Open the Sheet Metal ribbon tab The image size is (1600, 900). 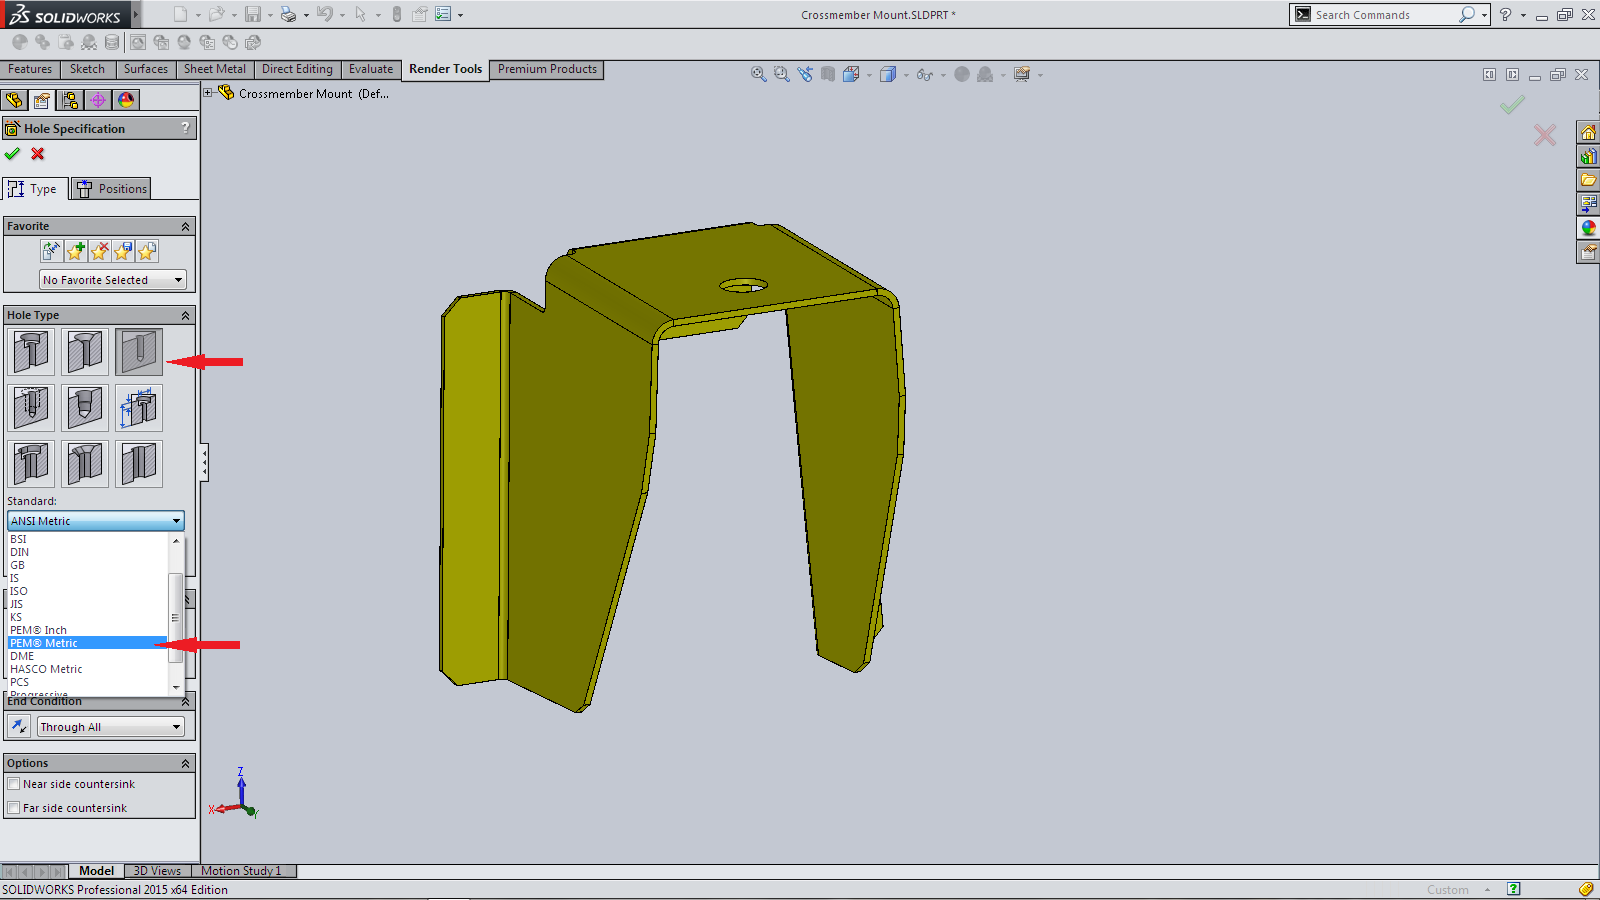click(x=214, y=69)
